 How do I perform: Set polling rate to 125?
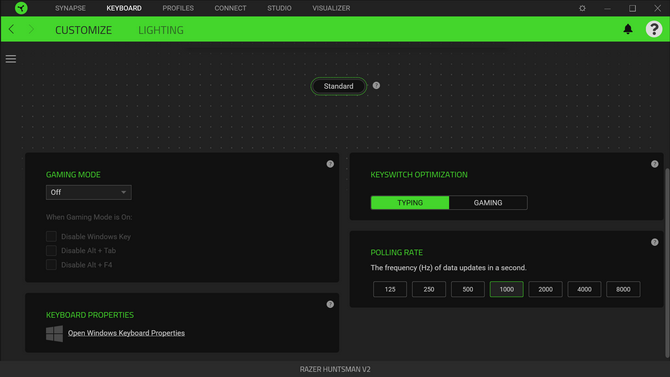tap(390, 289)
